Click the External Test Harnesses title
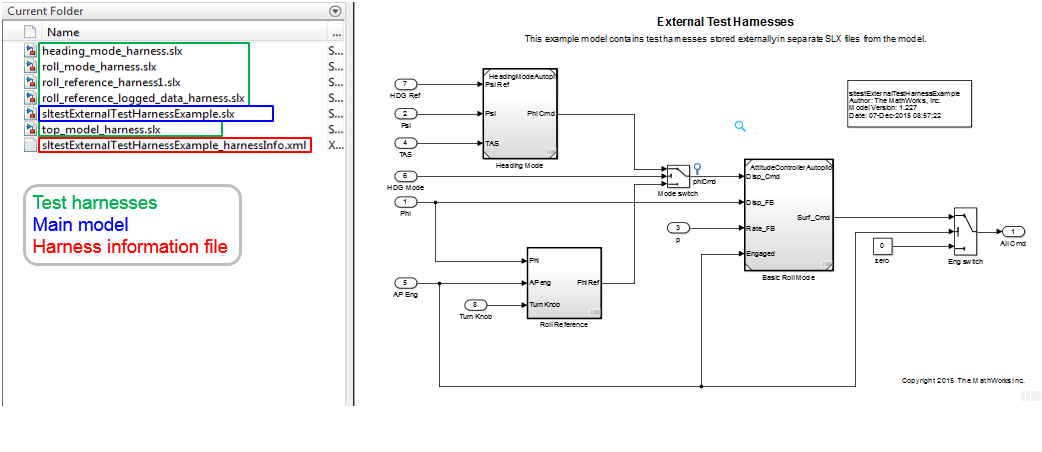The image size is (1042, 452). [724, 22]
